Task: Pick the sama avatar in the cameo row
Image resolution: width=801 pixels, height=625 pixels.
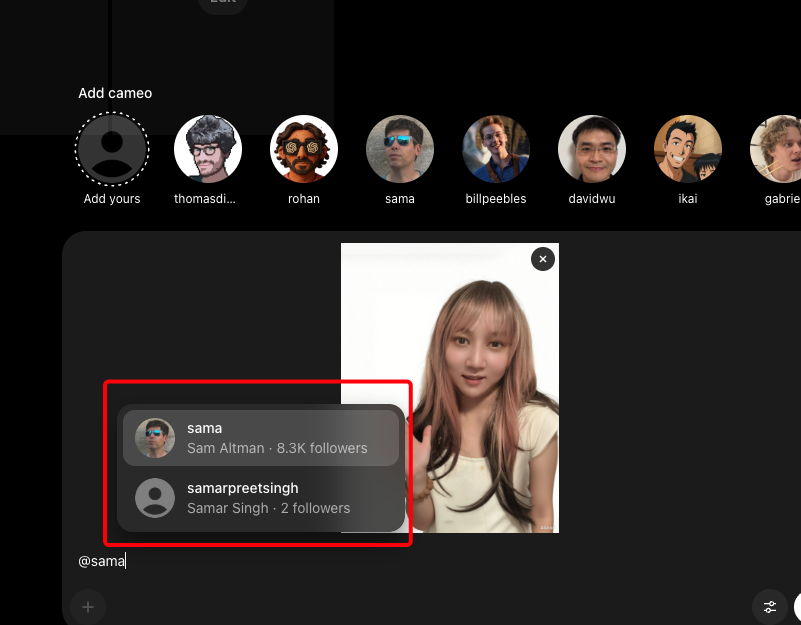Action: pyautogui.click(x=400, y=149)
